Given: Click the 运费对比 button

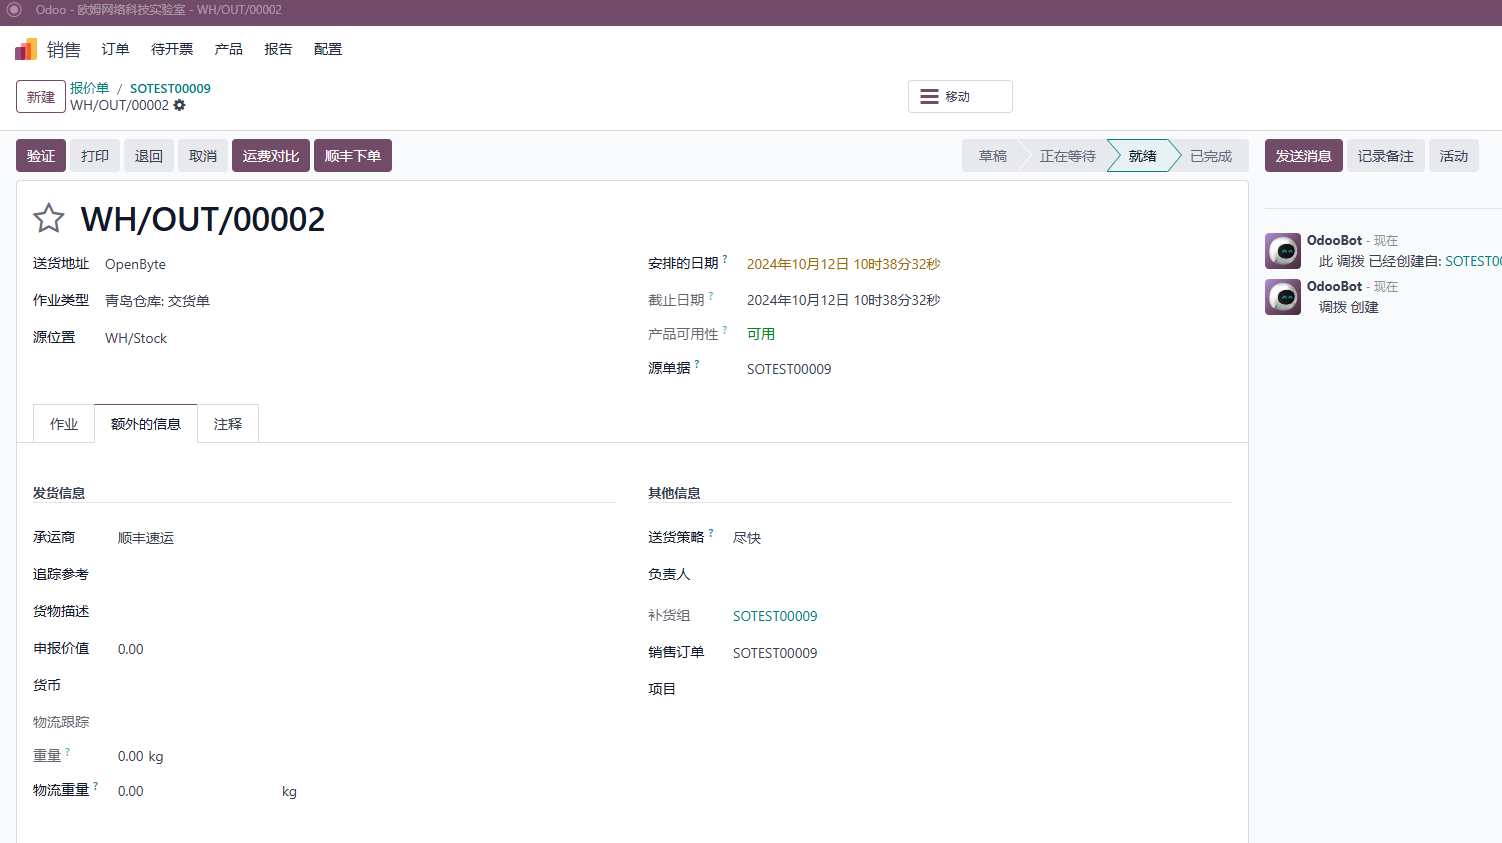Looking at the screenshot, I should click(x=271, y=156).
